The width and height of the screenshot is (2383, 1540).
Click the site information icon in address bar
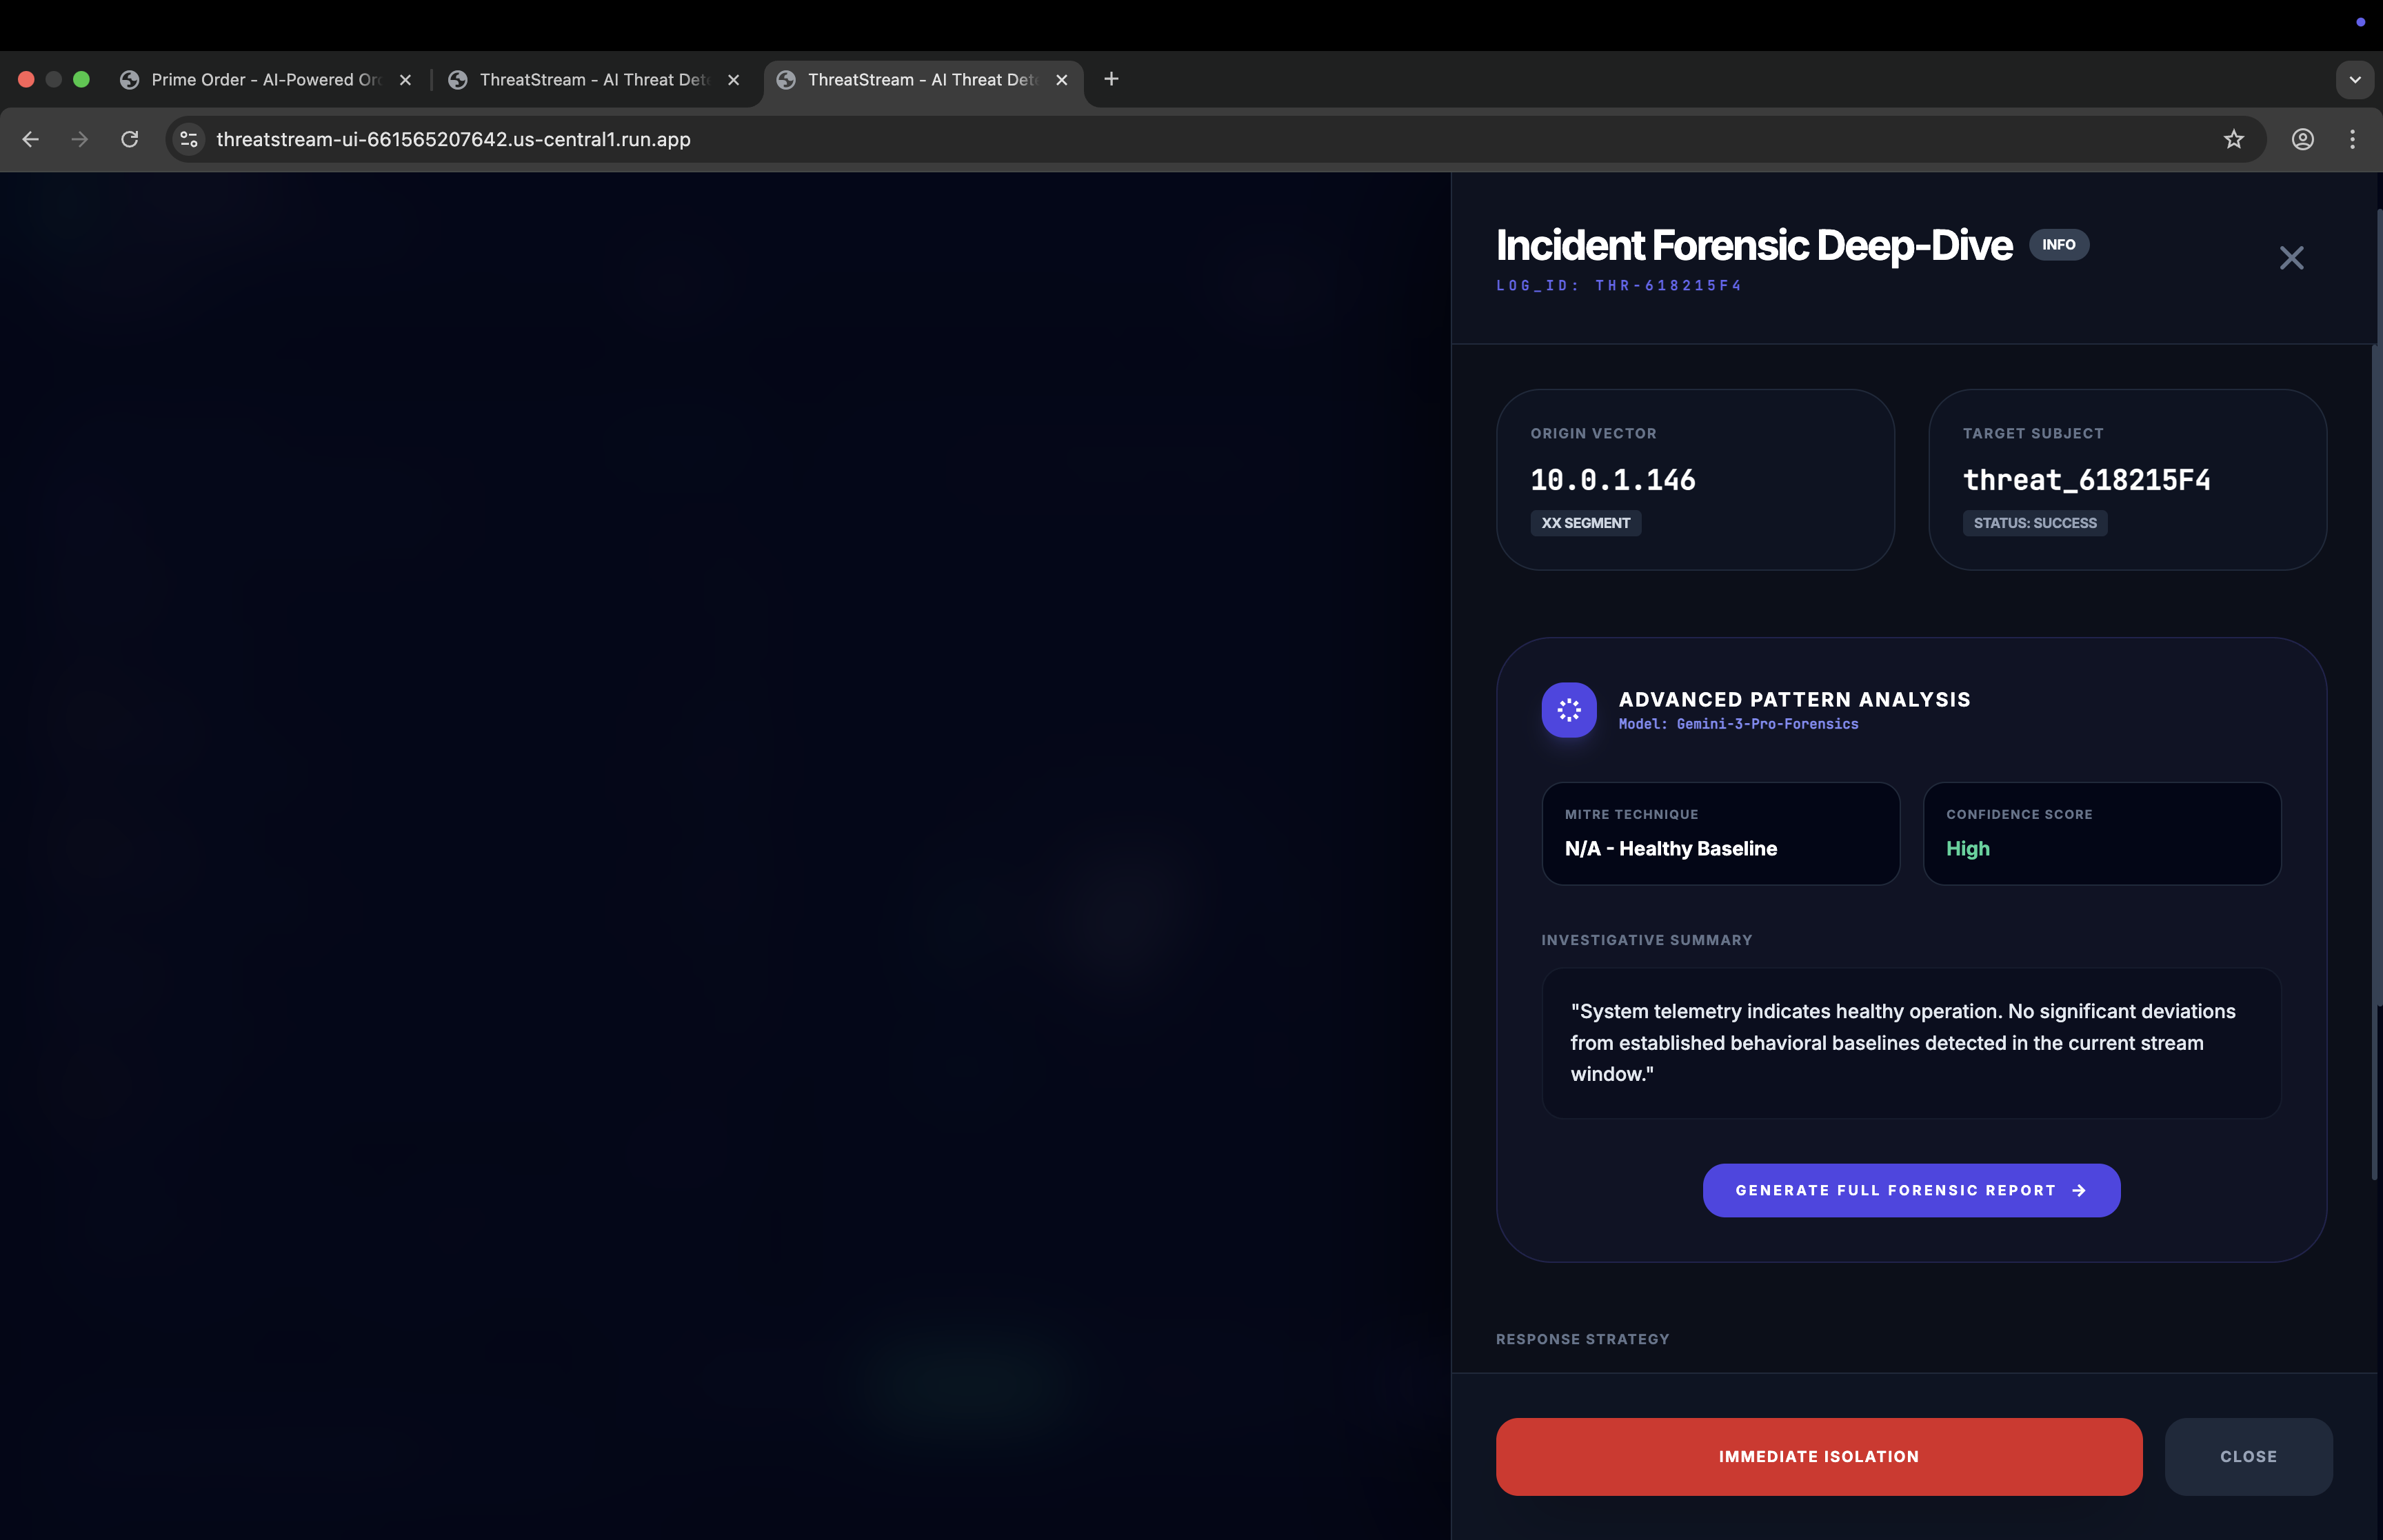pos(189,139)
